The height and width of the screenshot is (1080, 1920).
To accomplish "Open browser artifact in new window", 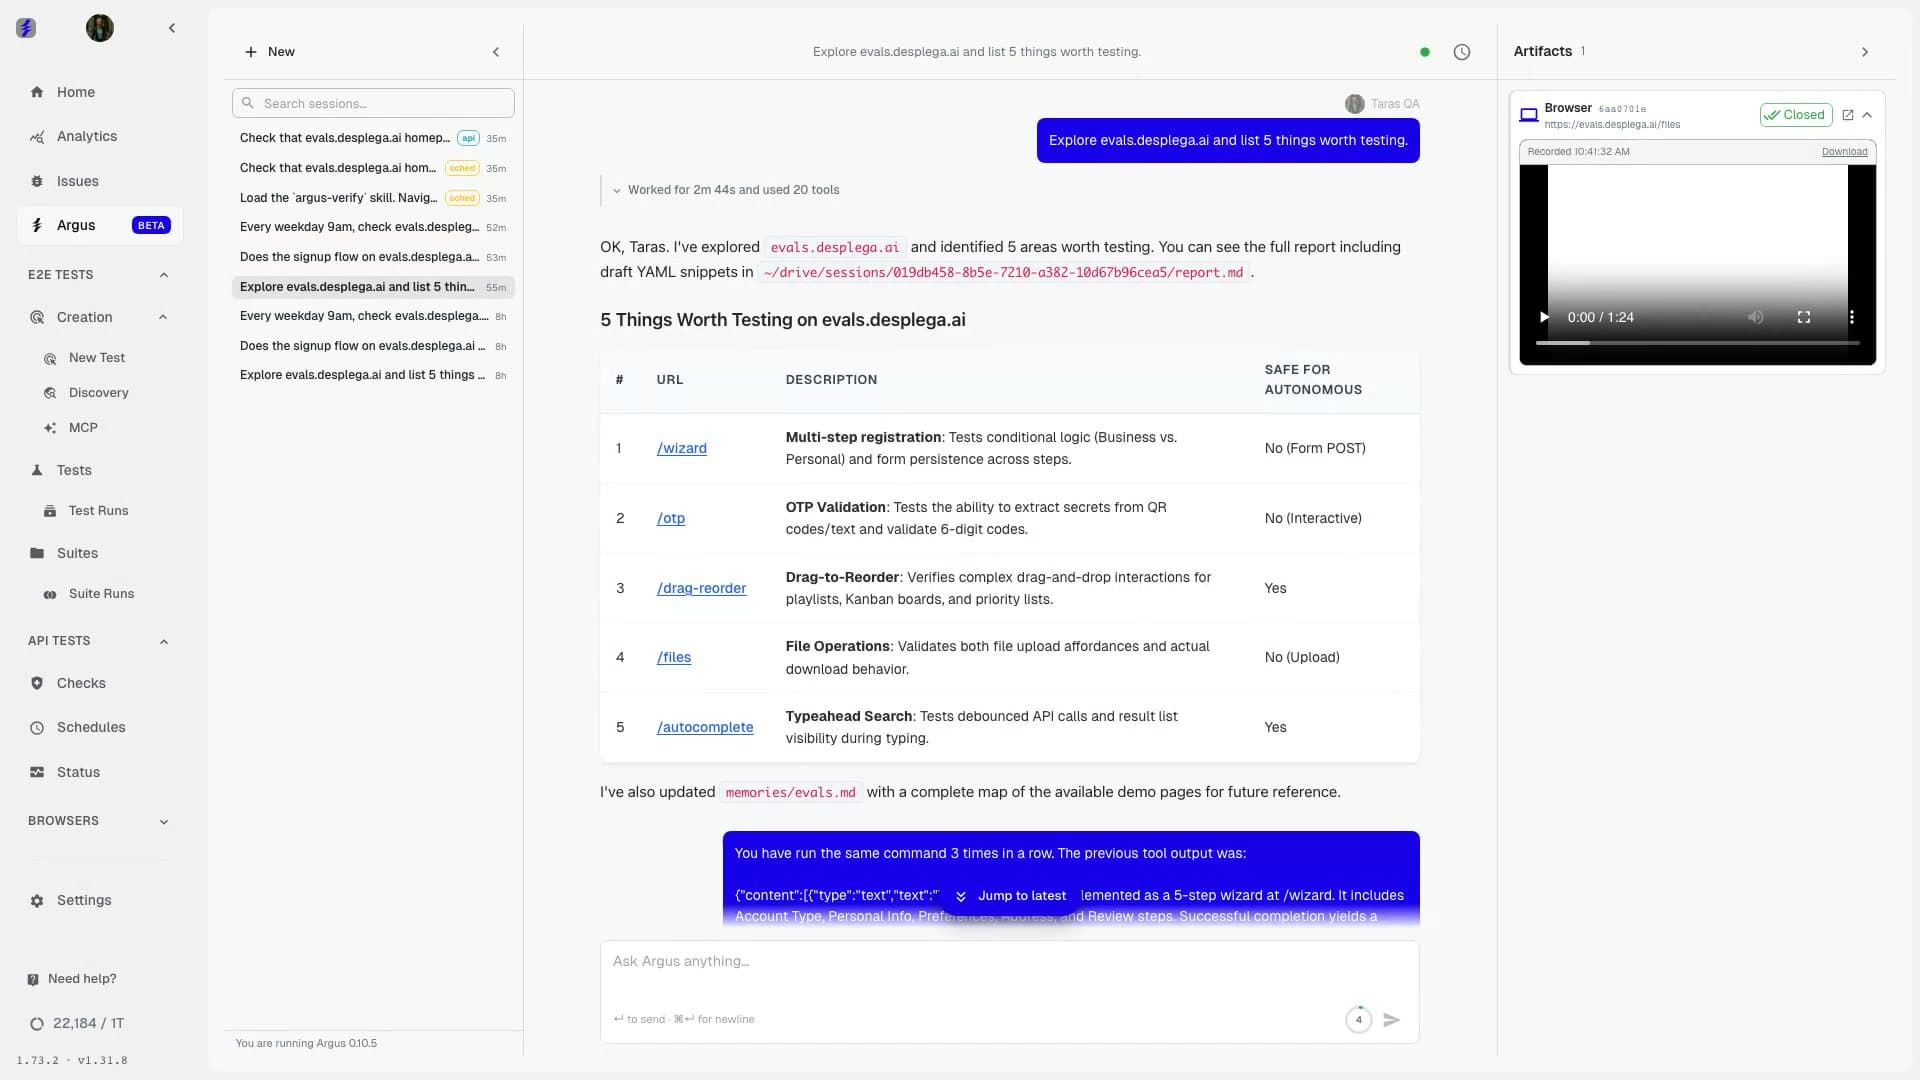I will tap(1848, 115).
